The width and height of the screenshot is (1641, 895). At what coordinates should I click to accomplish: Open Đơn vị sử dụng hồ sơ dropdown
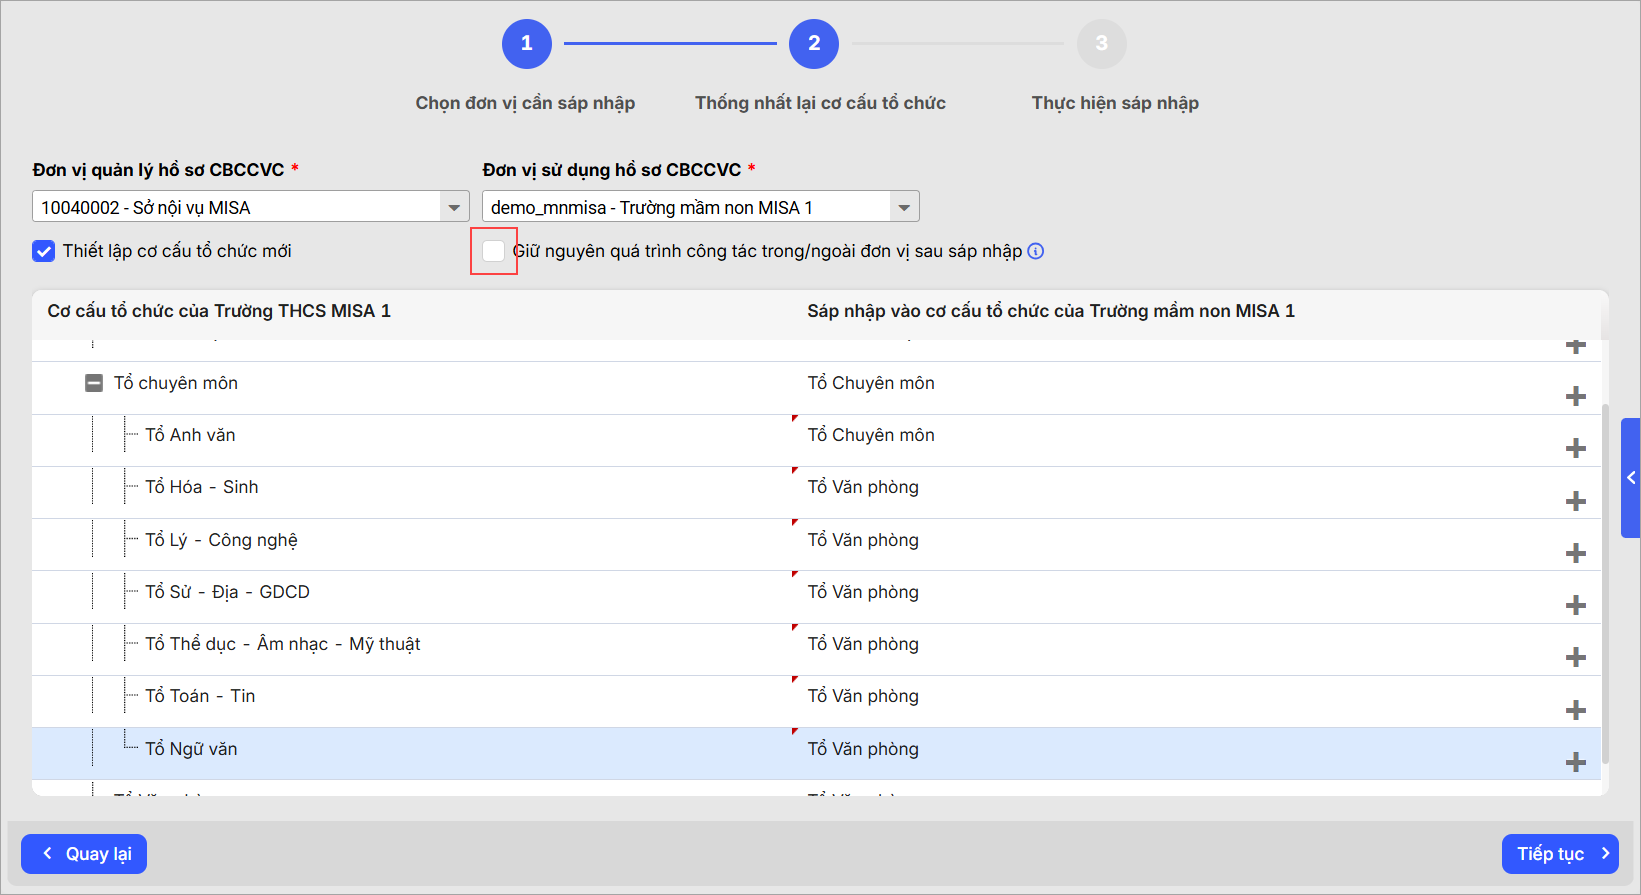click(904, 207)
